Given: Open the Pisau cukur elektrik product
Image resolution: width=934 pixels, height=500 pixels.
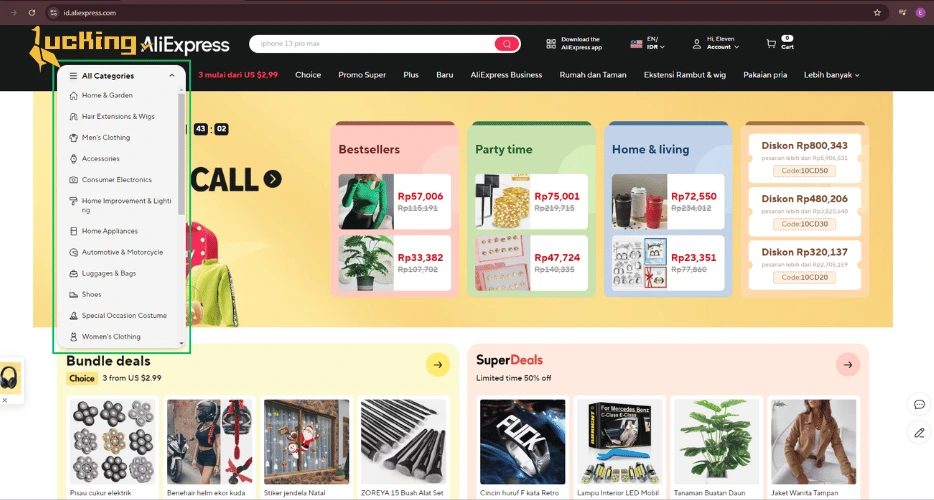Looking at the screenshot, I should 113,448.
